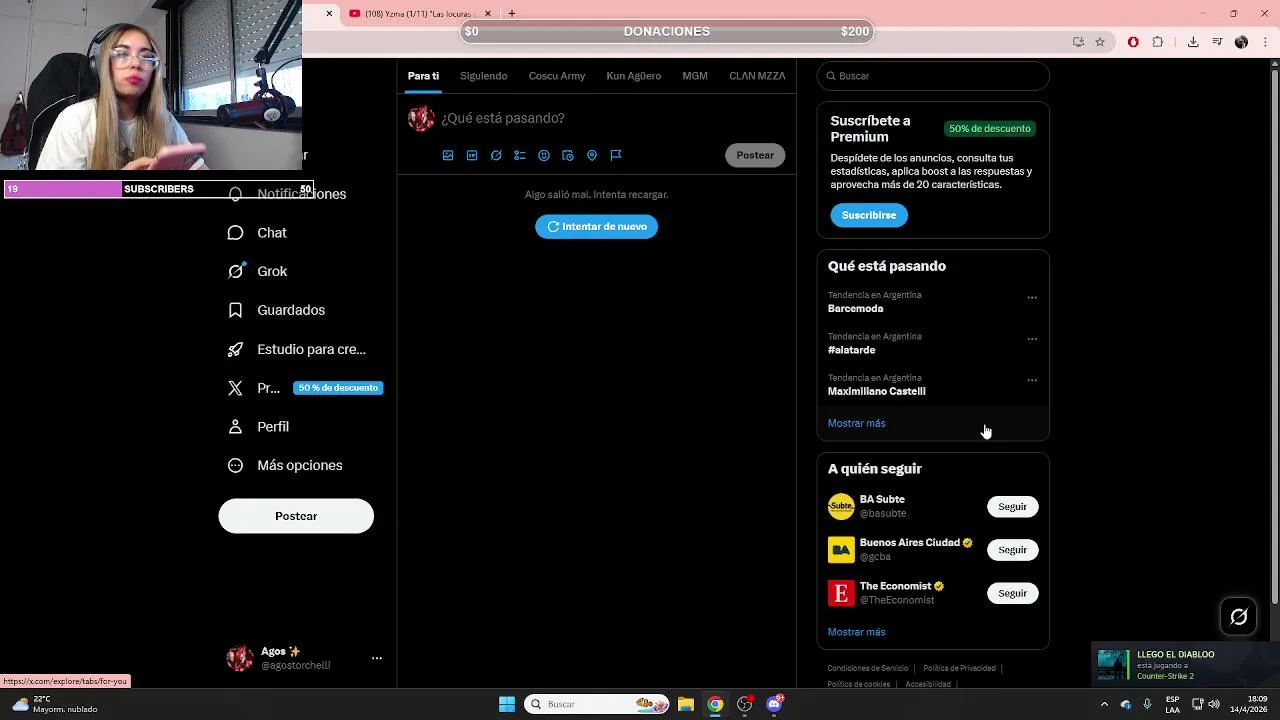Open Discord from the taskbar
The width and height of the screenshot is (1280, 720).
(774, 704)
